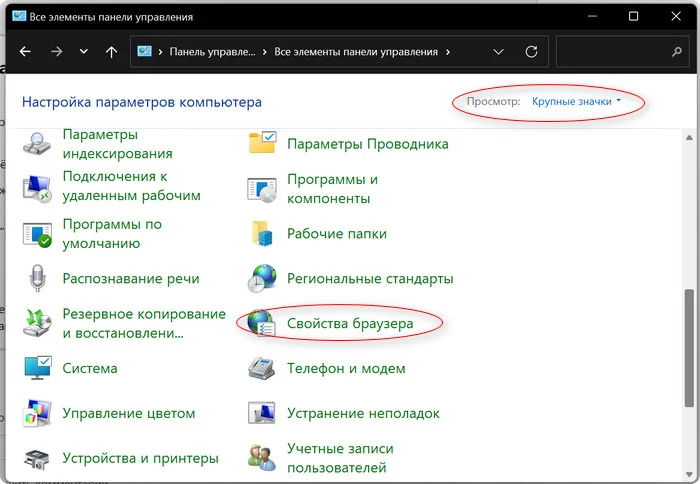Open the Свойства браузера globe icon
Screen dimensions: 700x484
(262, 323)
